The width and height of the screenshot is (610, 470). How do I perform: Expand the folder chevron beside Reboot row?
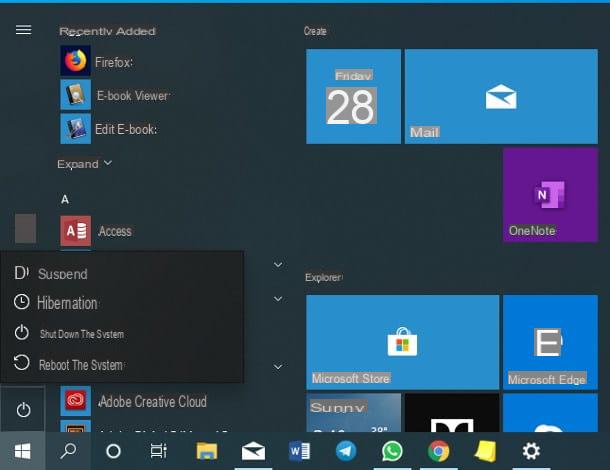[x=278, y=367]
